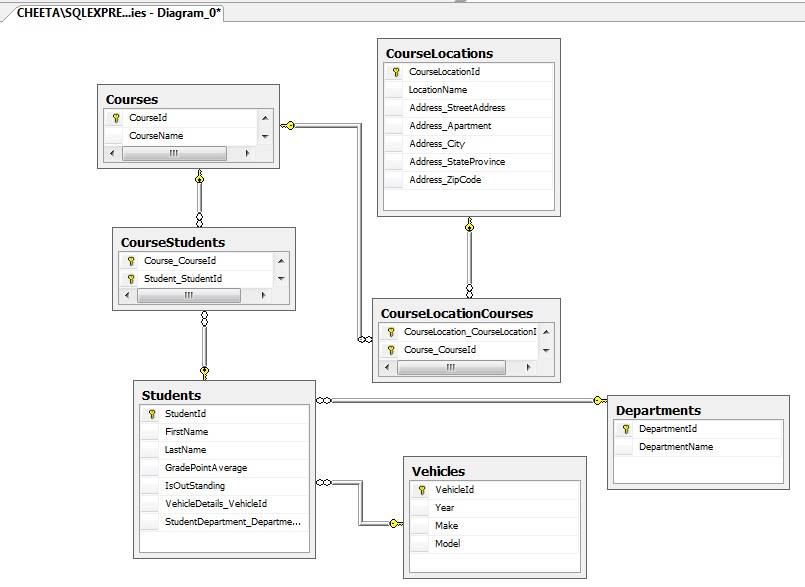Select relationship key endpoint left of Vehicles table

(x=396, y=524)
